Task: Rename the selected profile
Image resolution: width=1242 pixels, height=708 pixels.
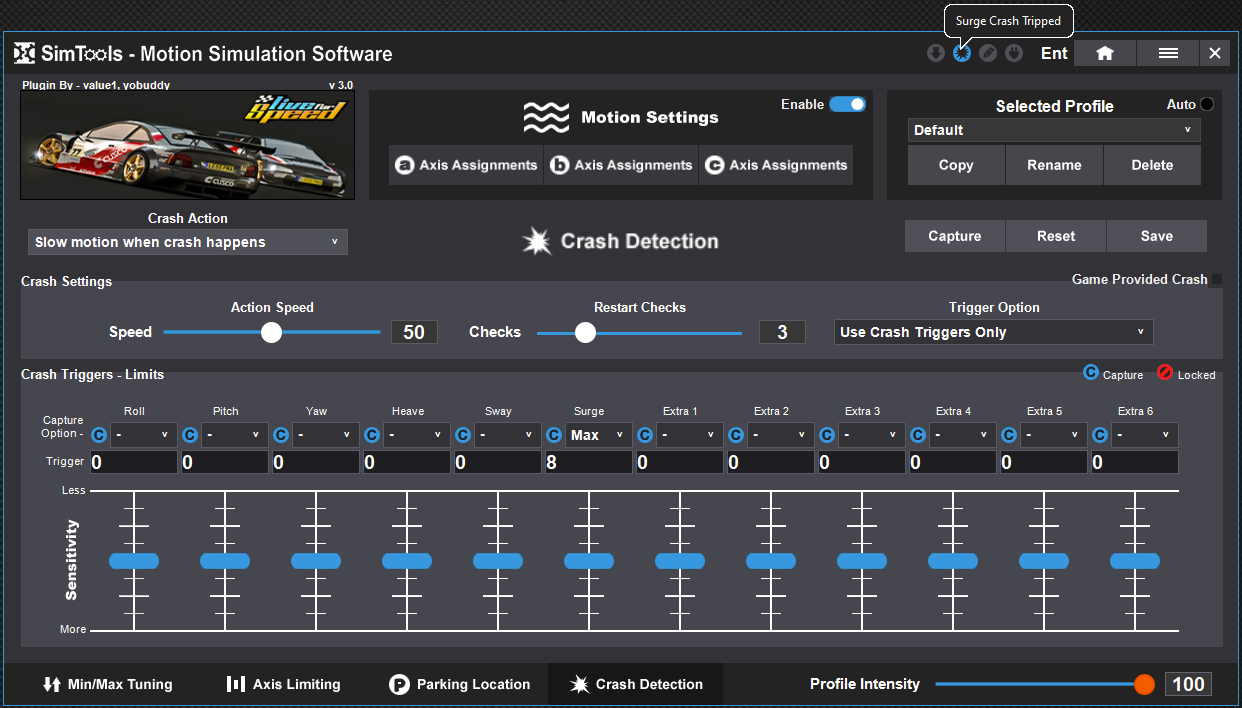Action: point(1054,165)
